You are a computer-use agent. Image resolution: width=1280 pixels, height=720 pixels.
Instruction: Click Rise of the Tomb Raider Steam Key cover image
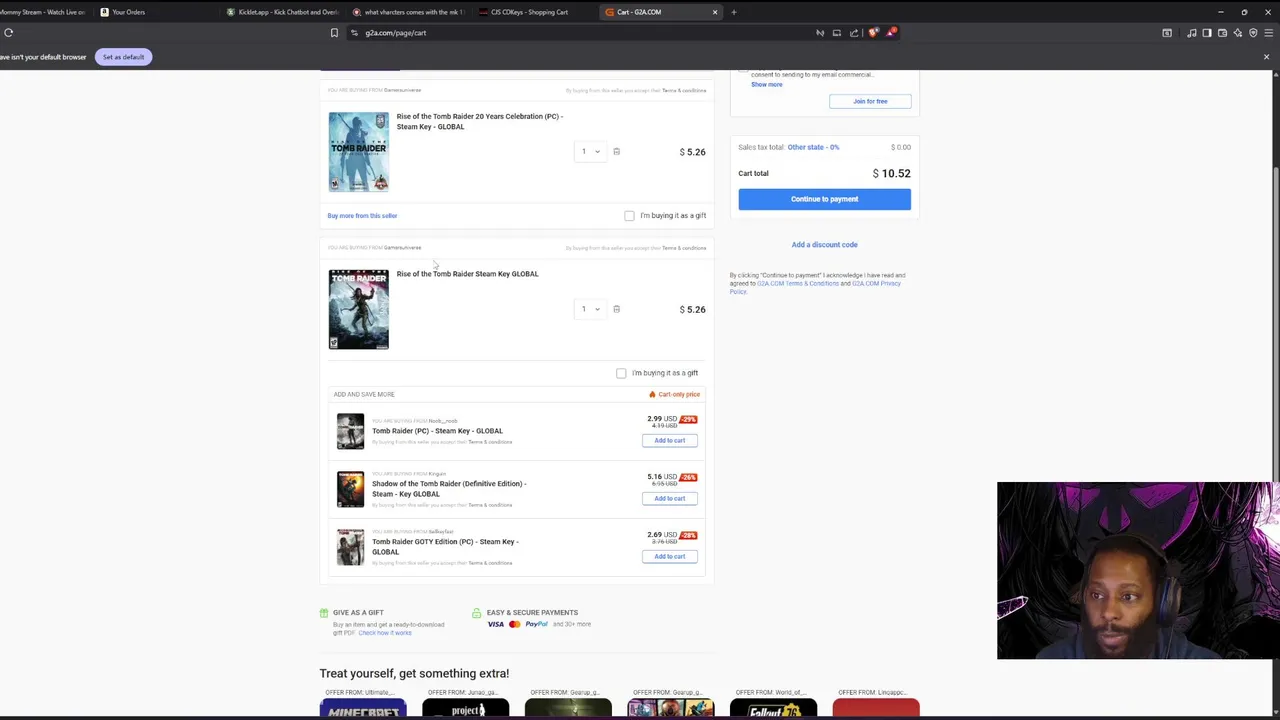point(358,309)
